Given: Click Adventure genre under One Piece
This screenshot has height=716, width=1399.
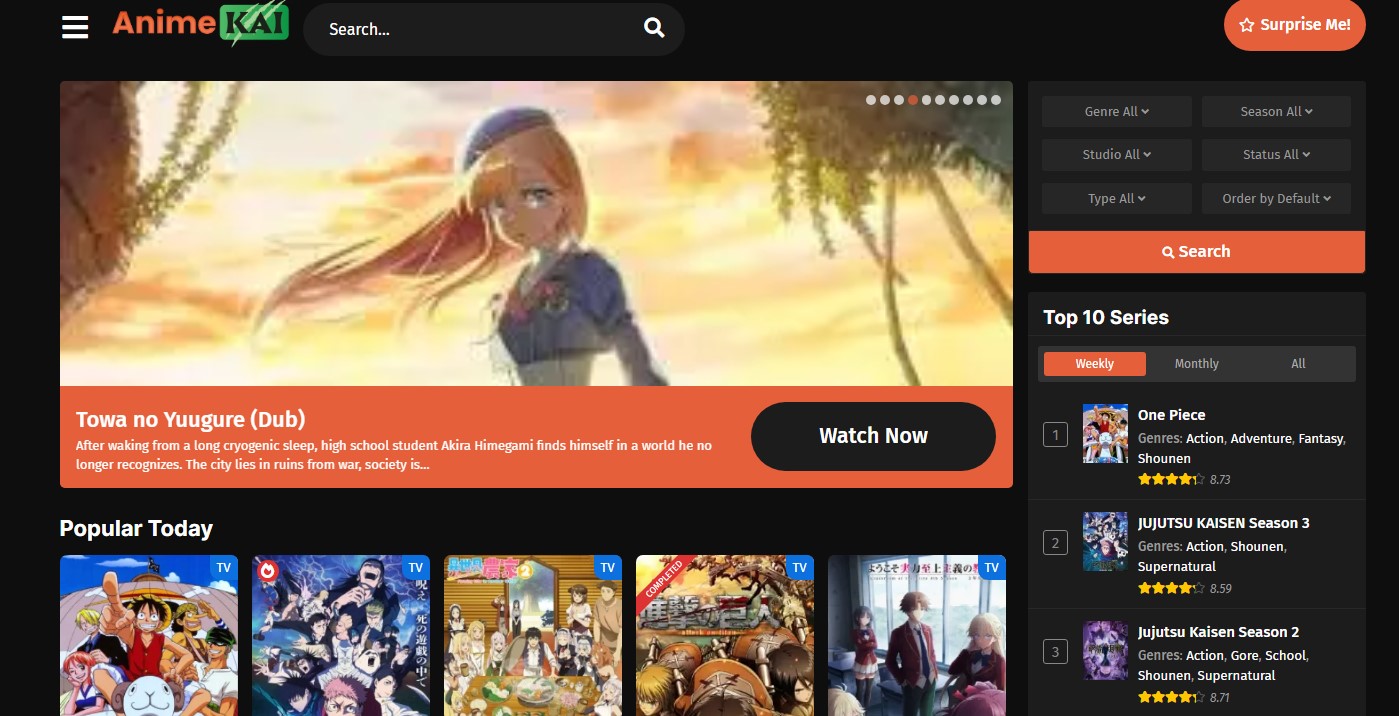Looking at the screenshot, I should click(x=1260, y=438).
